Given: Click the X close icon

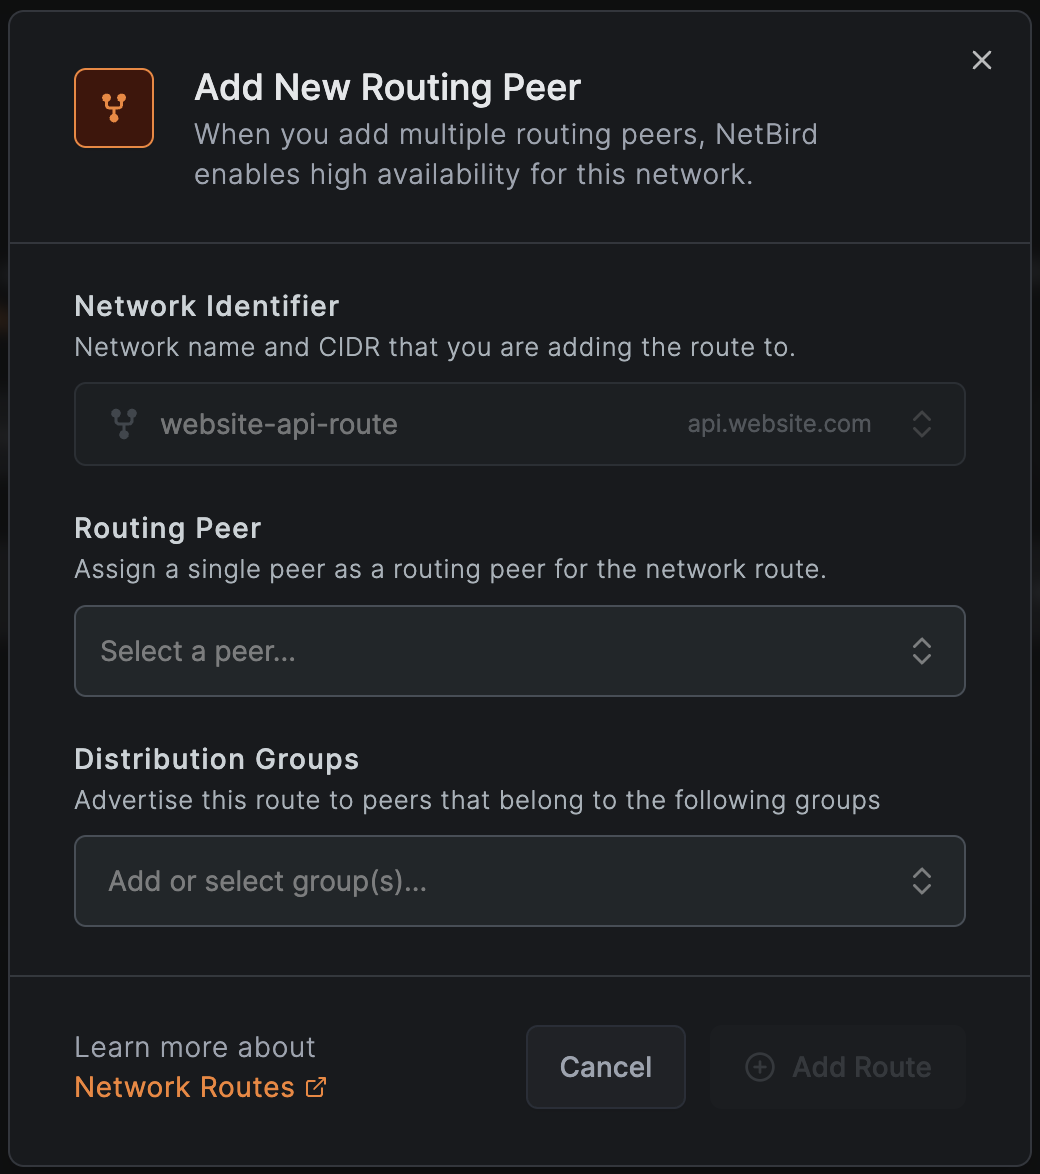Looking at the screenshot, I should 981,60.
